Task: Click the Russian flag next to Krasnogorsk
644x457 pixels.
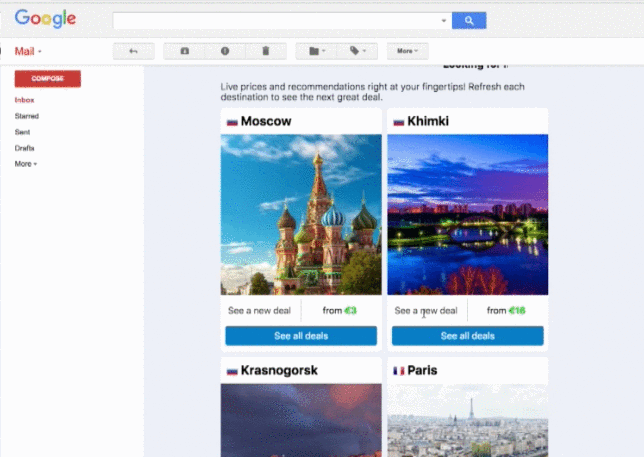Action: coord(232,371)
